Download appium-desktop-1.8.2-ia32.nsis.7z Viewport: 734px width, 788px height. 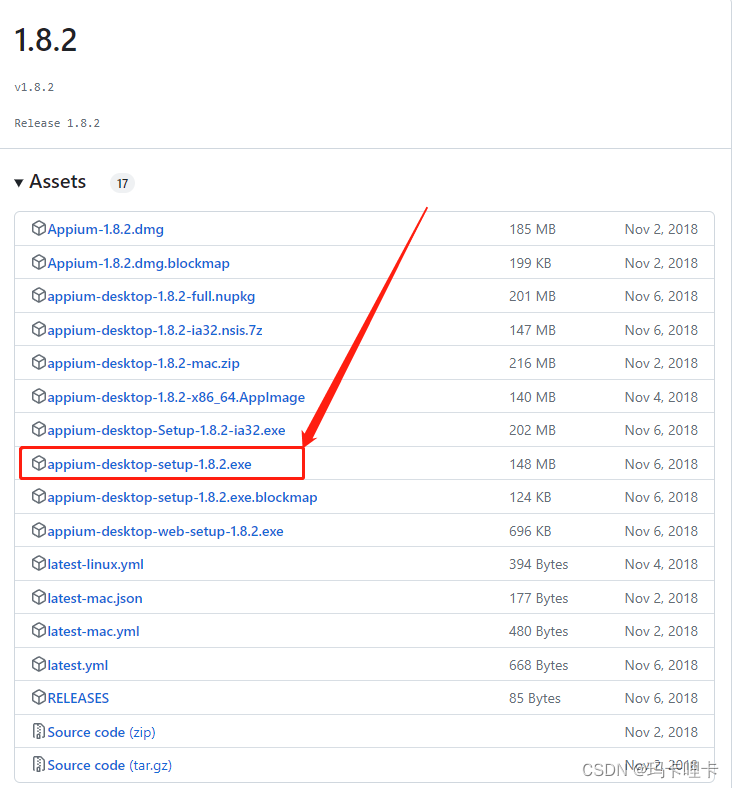(155, 330)
